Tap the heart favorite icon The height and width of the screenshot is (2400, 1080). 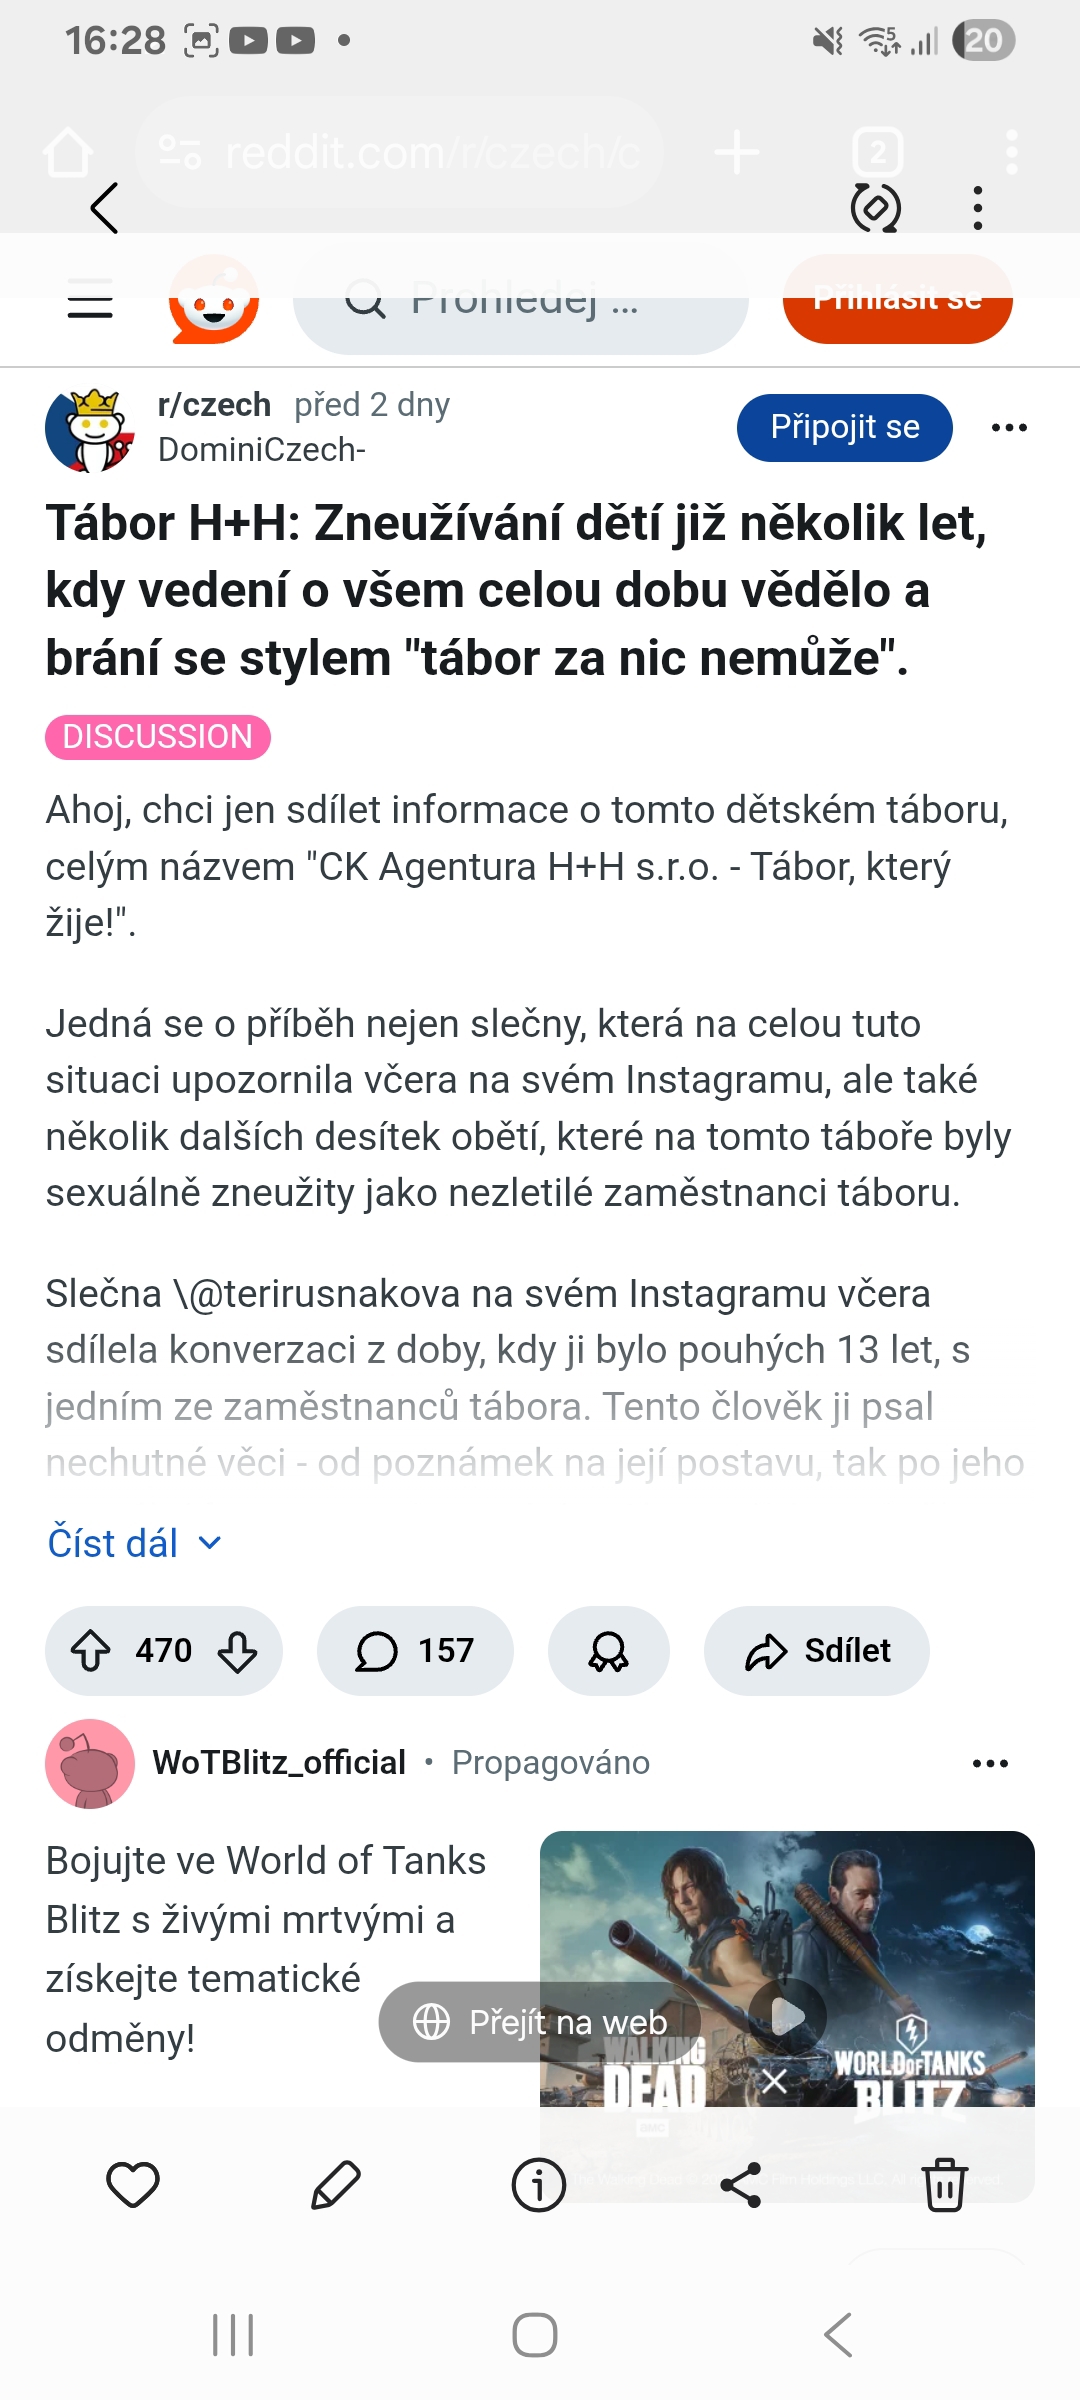coord(133,2184)
